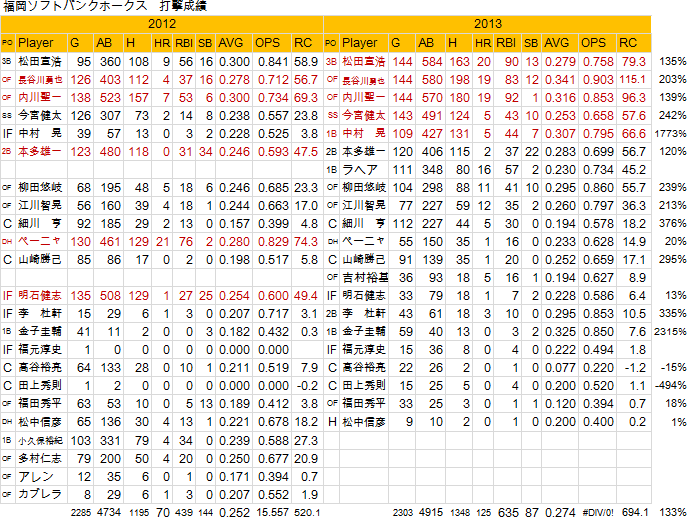
Task: Click 小久保裕紀 player name
Action: pos(40,440)
